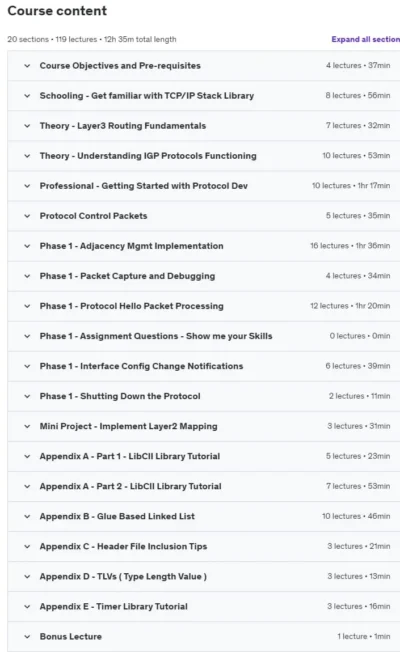Open Appendix A - Part 2 LibCli Tutorial
Viewport: 400px width, 652px height.
[x=204, y=486]
